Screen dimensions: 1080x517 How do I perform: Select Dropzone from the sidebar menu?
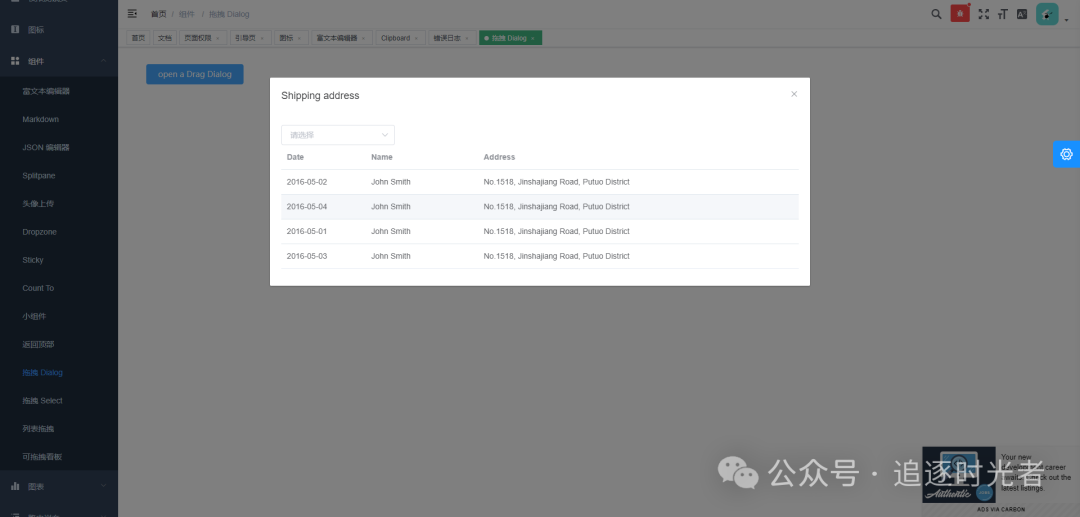[x=41, y=232]
